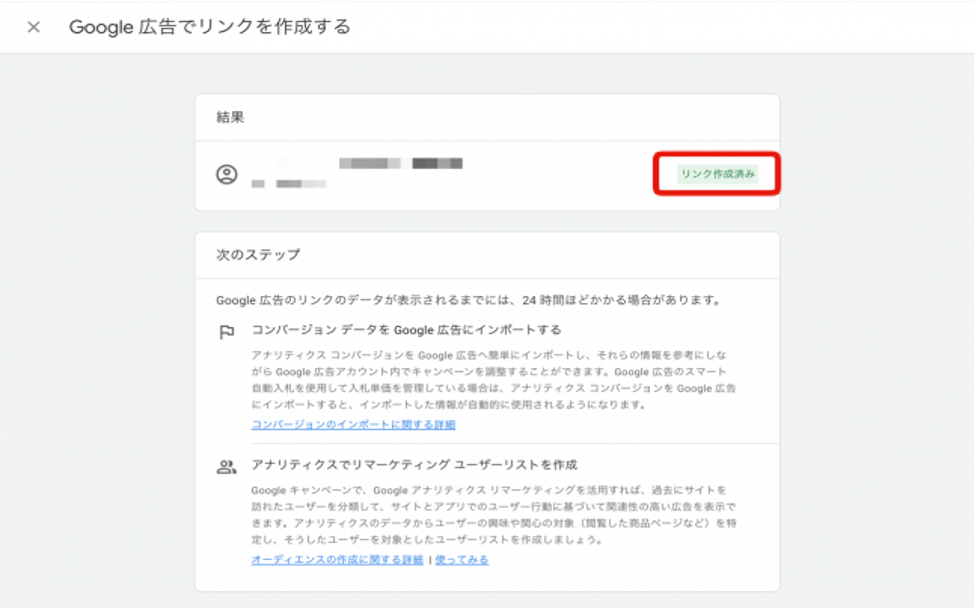The height and width of the screenshot is (608, 974).
Task: Click the 次のステップ section header
Action: pos(258,255)
